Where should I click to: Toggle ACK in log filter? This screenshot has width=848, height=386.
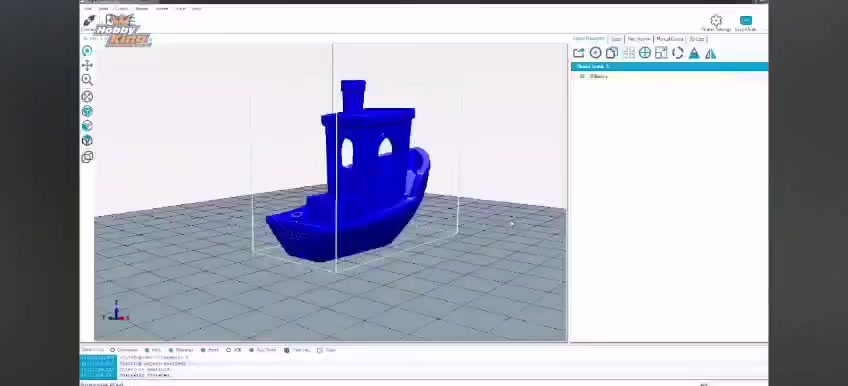[234, 350]
